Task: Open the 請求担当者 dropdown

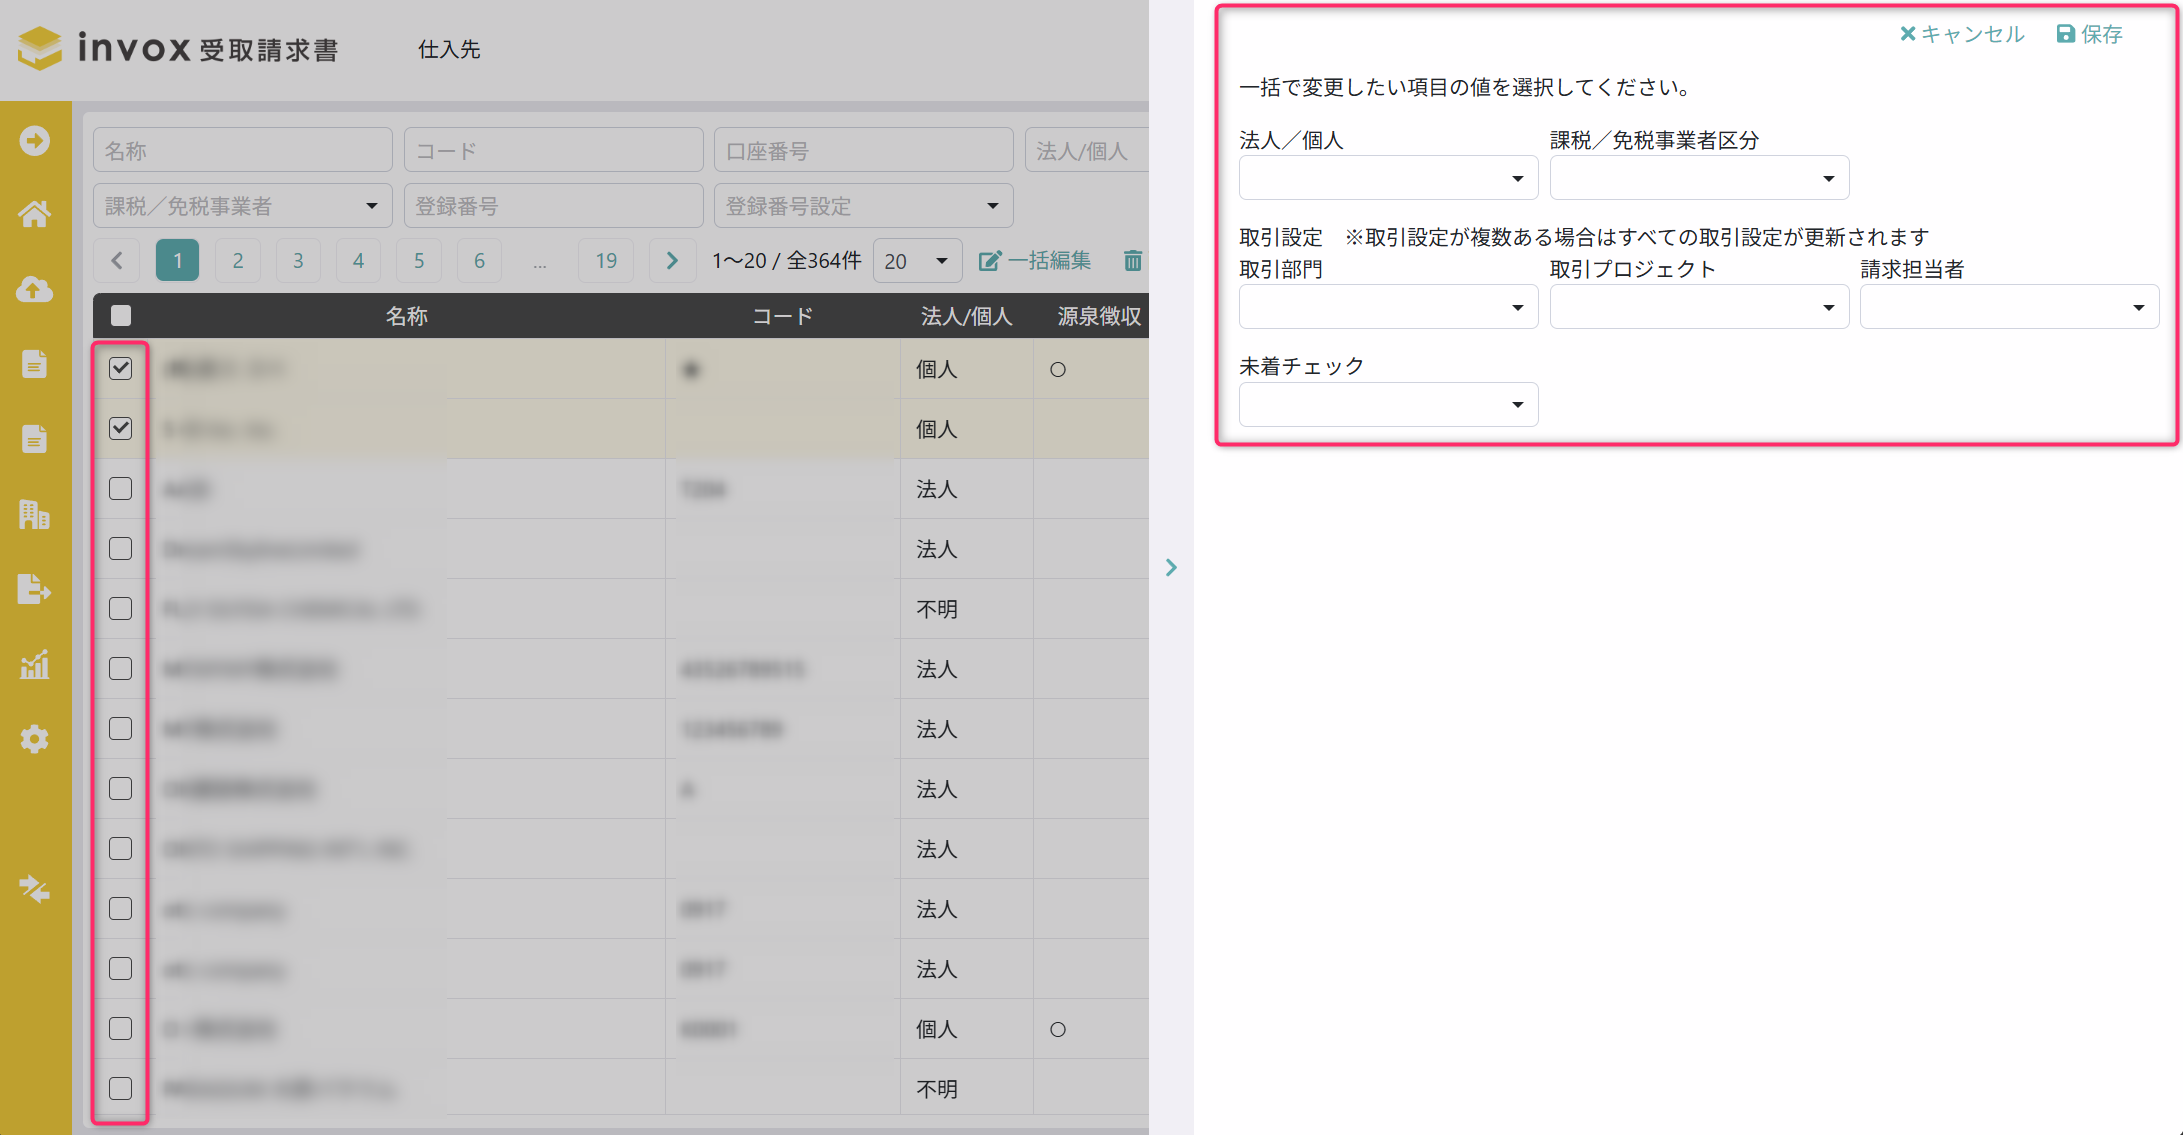Action: [2009, 307]
